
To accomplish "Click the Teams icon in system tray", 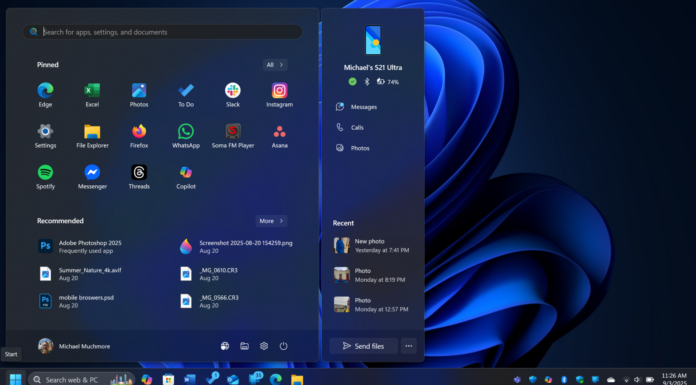I will coord(517,380).
